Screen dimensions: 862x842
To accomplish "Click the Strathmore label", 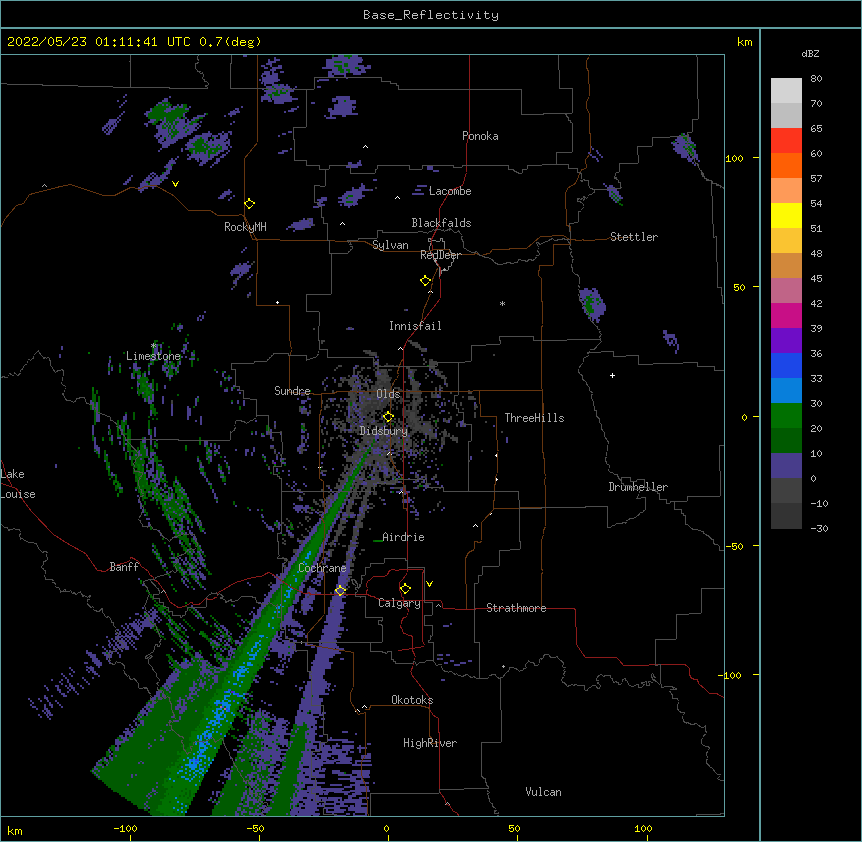I will click(516, 608).
